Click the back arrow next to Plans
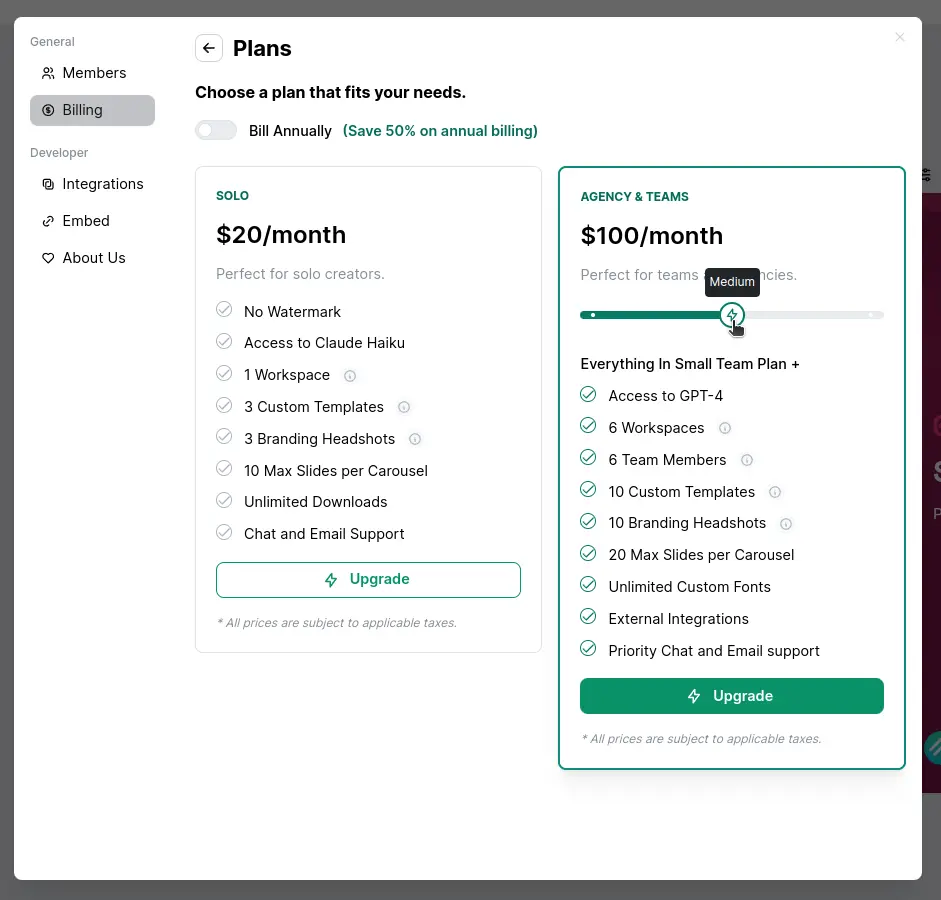This screenshot has height=900, width=941. tap(209, 48)
